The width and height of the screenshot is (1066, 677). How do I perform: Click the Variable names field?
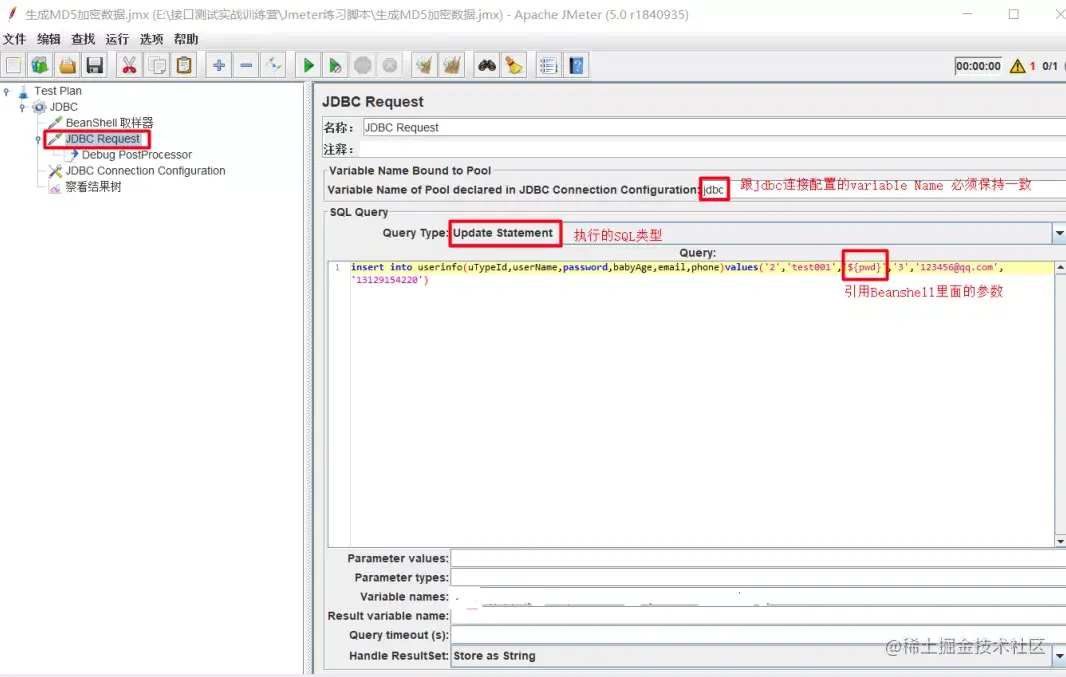pyautogui.click(x=758, y=596)
